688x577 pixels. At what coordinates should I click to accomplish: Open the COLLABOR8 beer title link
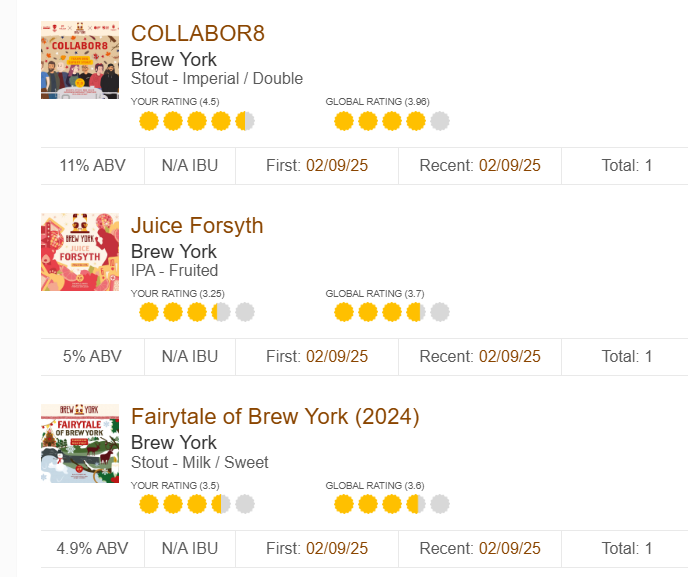point(198,33)
